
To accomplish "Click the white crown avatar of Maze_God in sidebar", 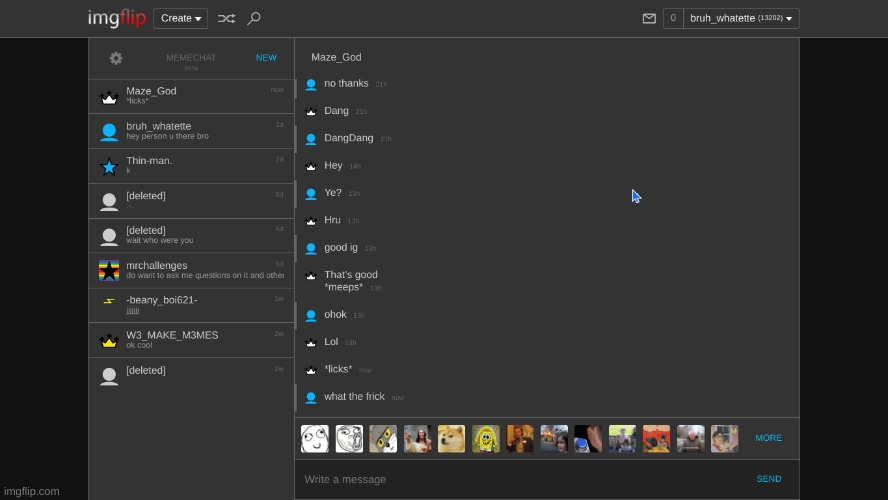I will pos(109,97).
